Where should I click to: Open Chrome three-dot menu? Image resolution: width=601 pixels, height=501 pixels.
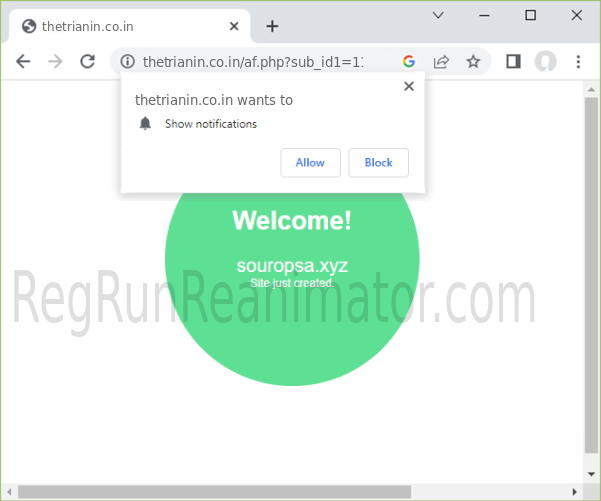click(x=578, y=61)
